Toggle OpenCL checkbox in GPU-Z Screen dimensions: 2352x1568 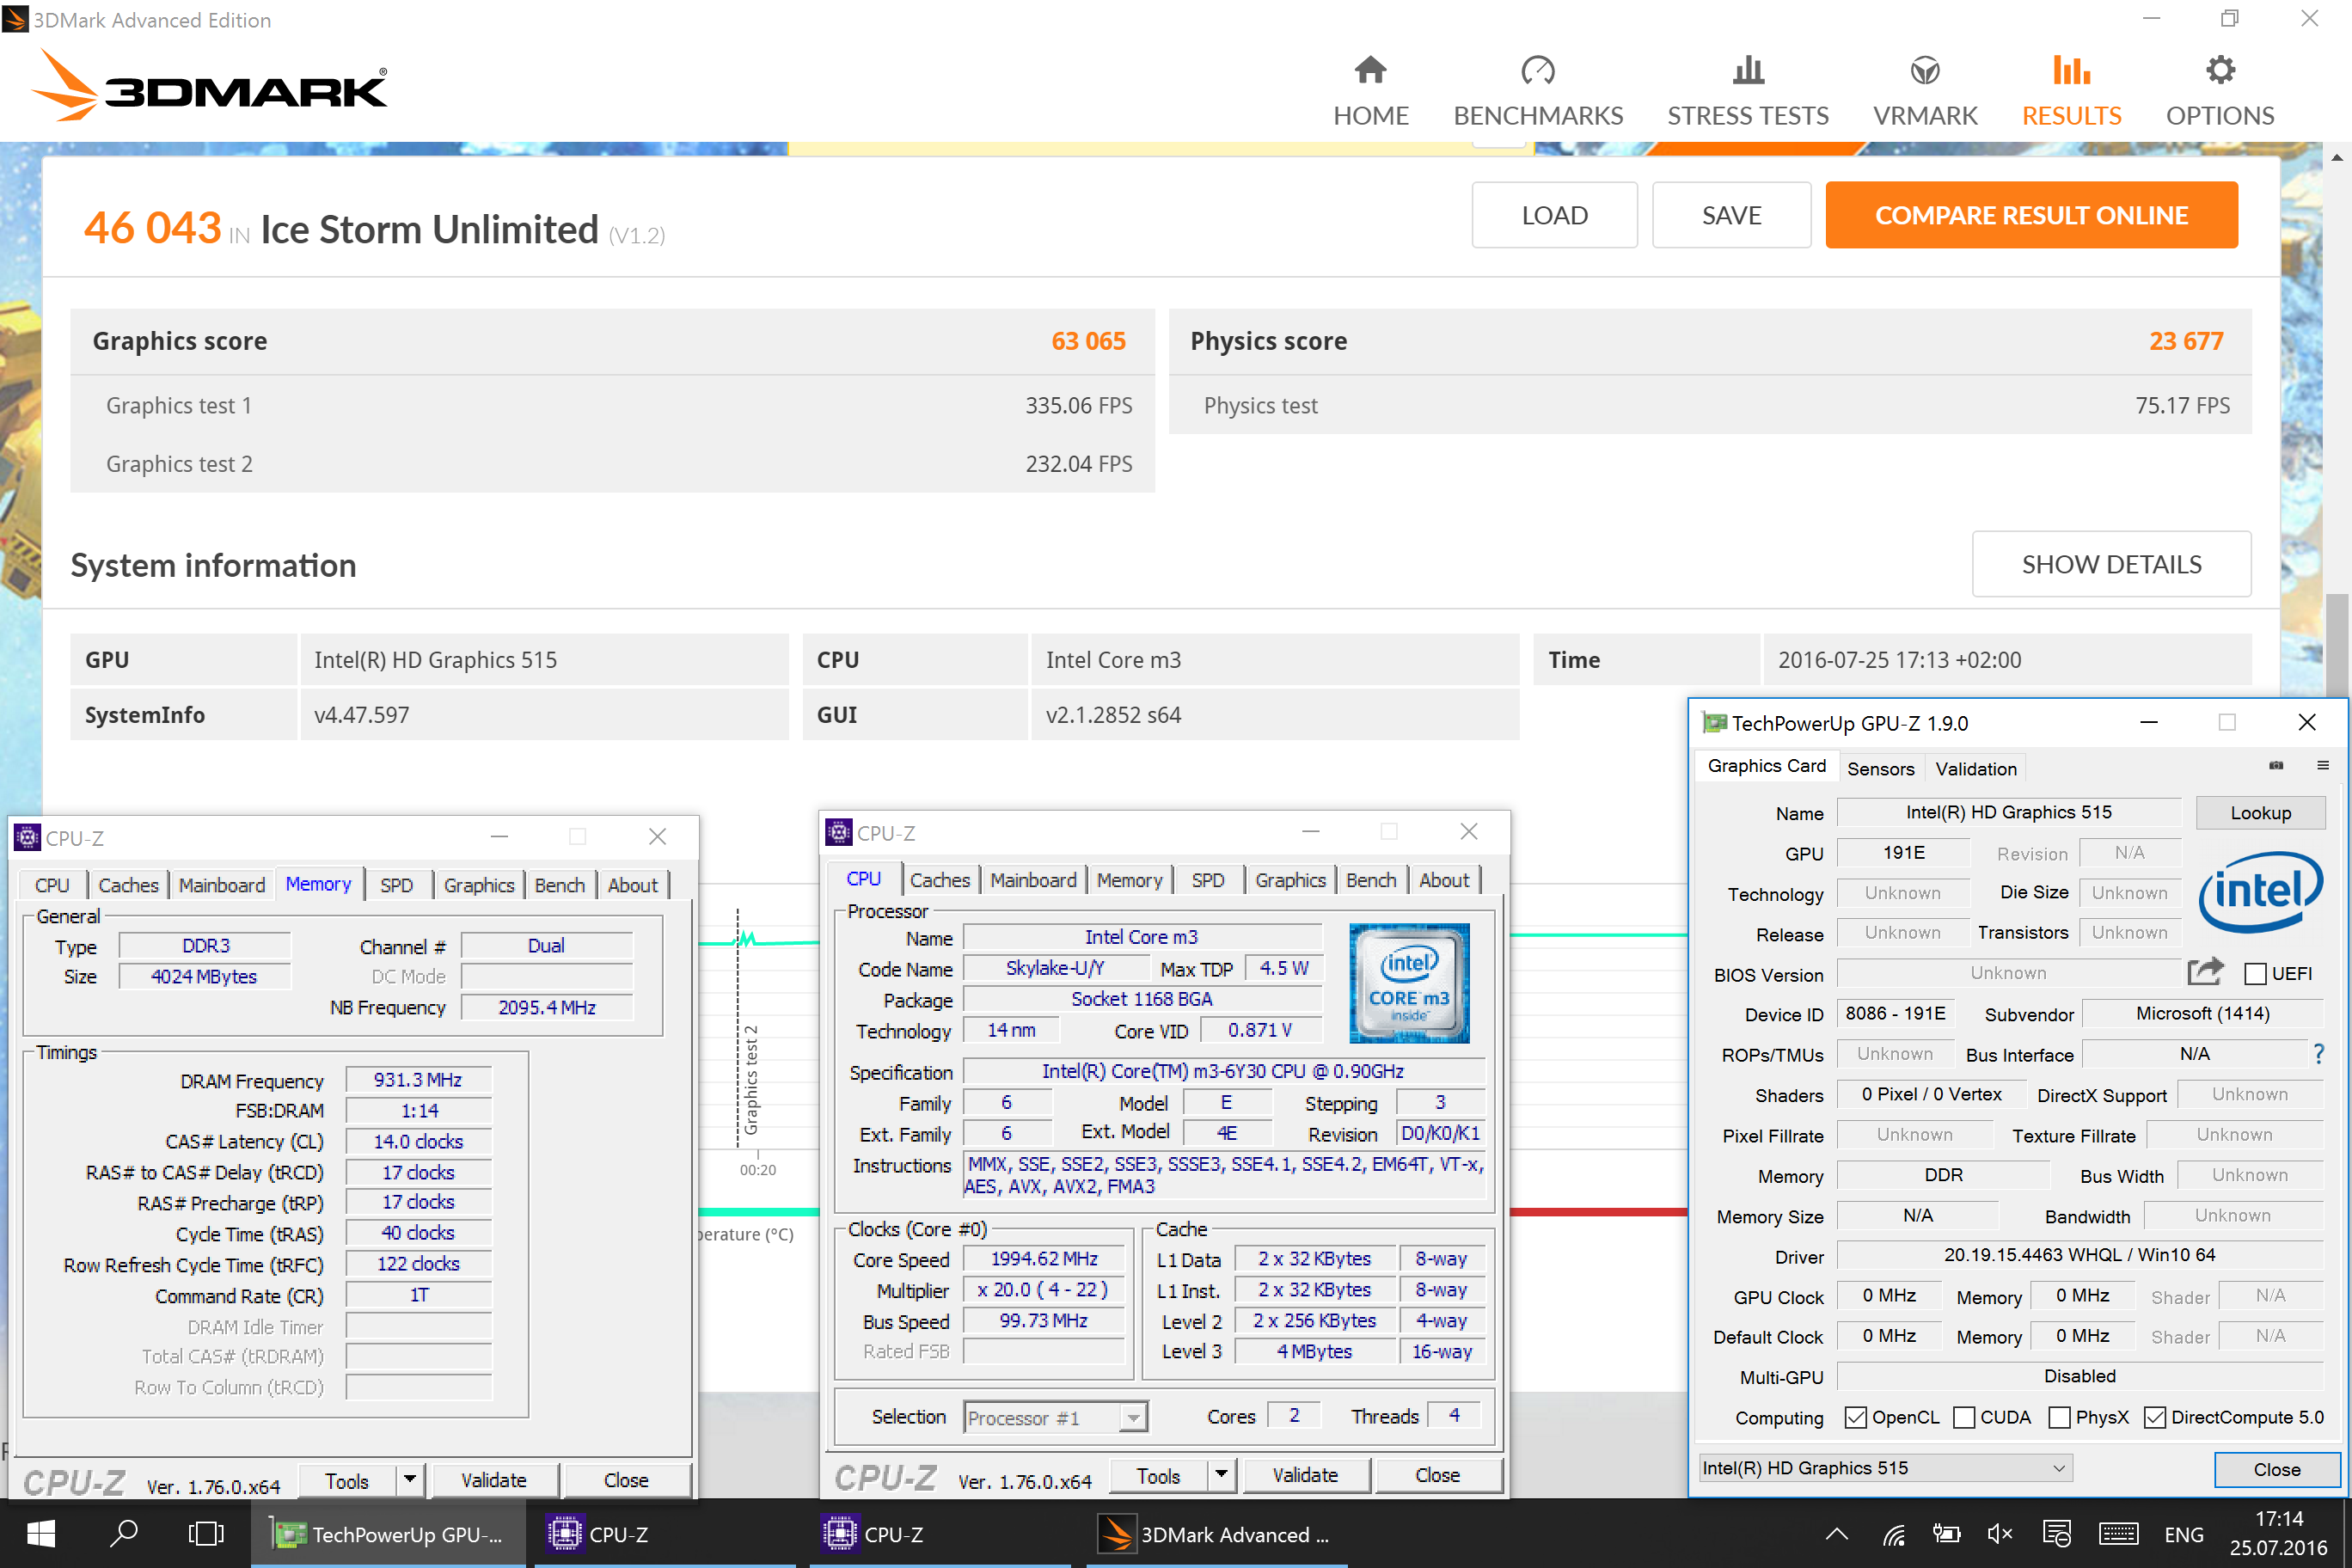click(x=1855, y=1417)
